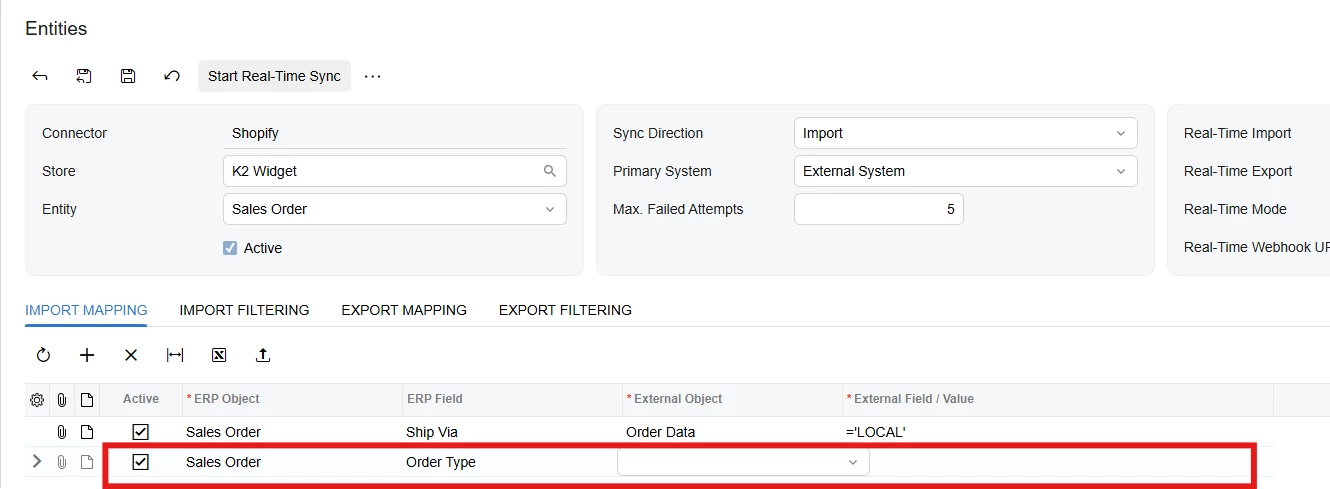
Task: Delete the selected mapping row
Action: [131, 355]
